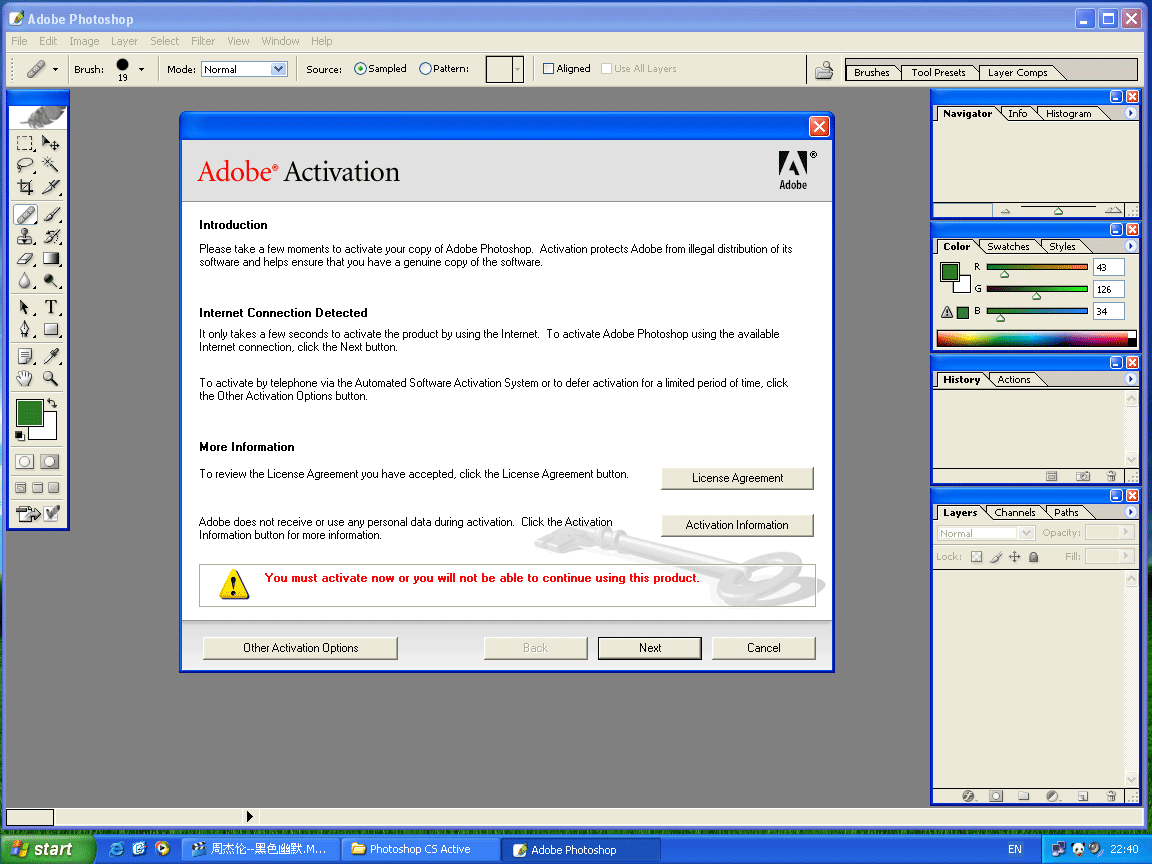Select the Notes tool
Screen dimensions: 1152x864
click(25, 356)
